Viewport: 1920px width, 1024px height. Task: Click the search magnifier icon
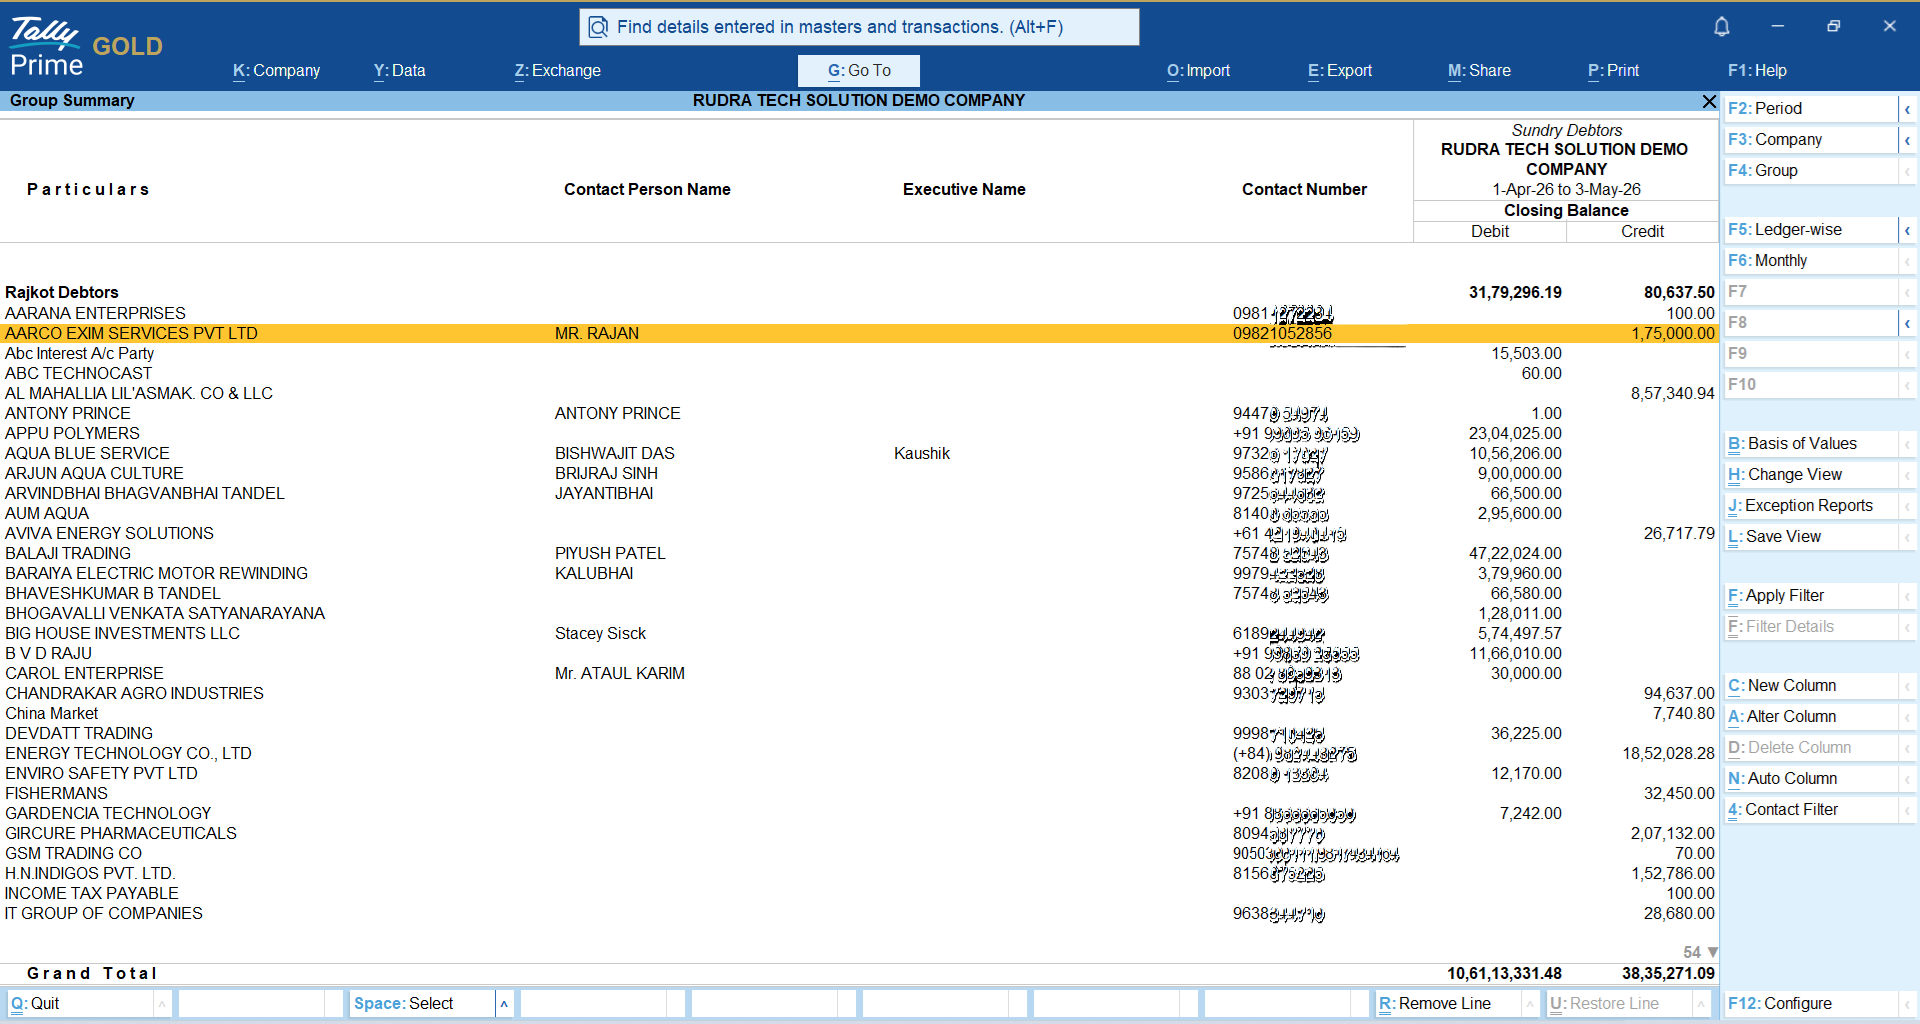tap(598, 27)
